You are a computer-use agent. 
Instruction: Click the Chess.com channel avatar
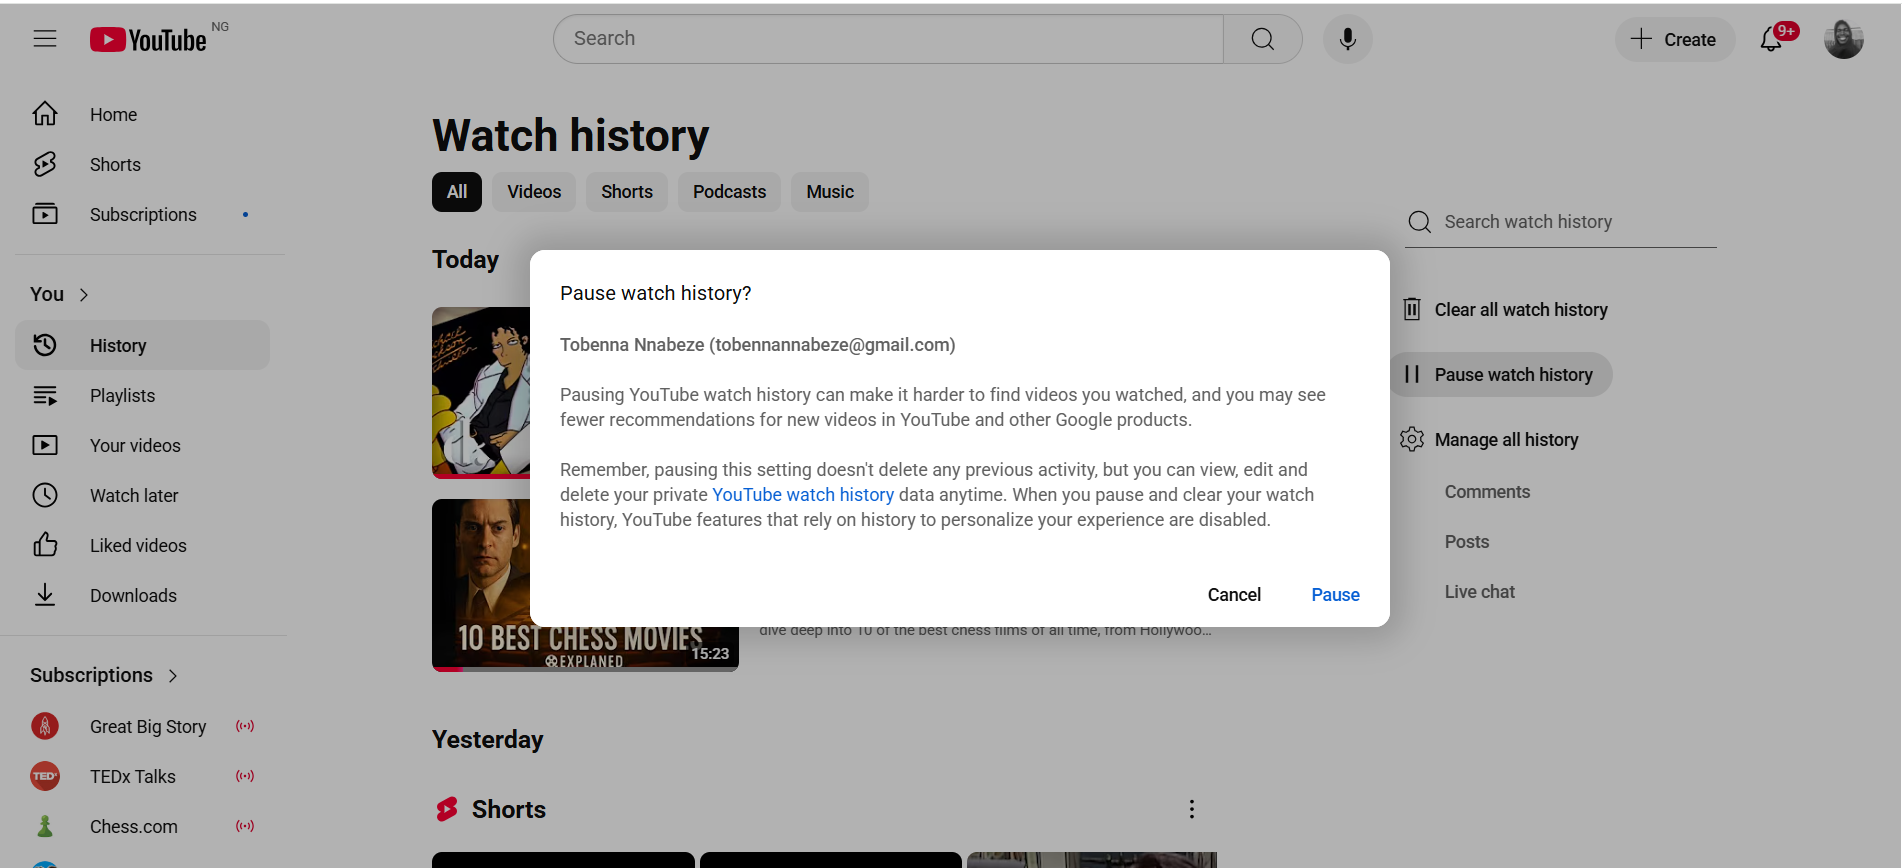pos(45,826)
